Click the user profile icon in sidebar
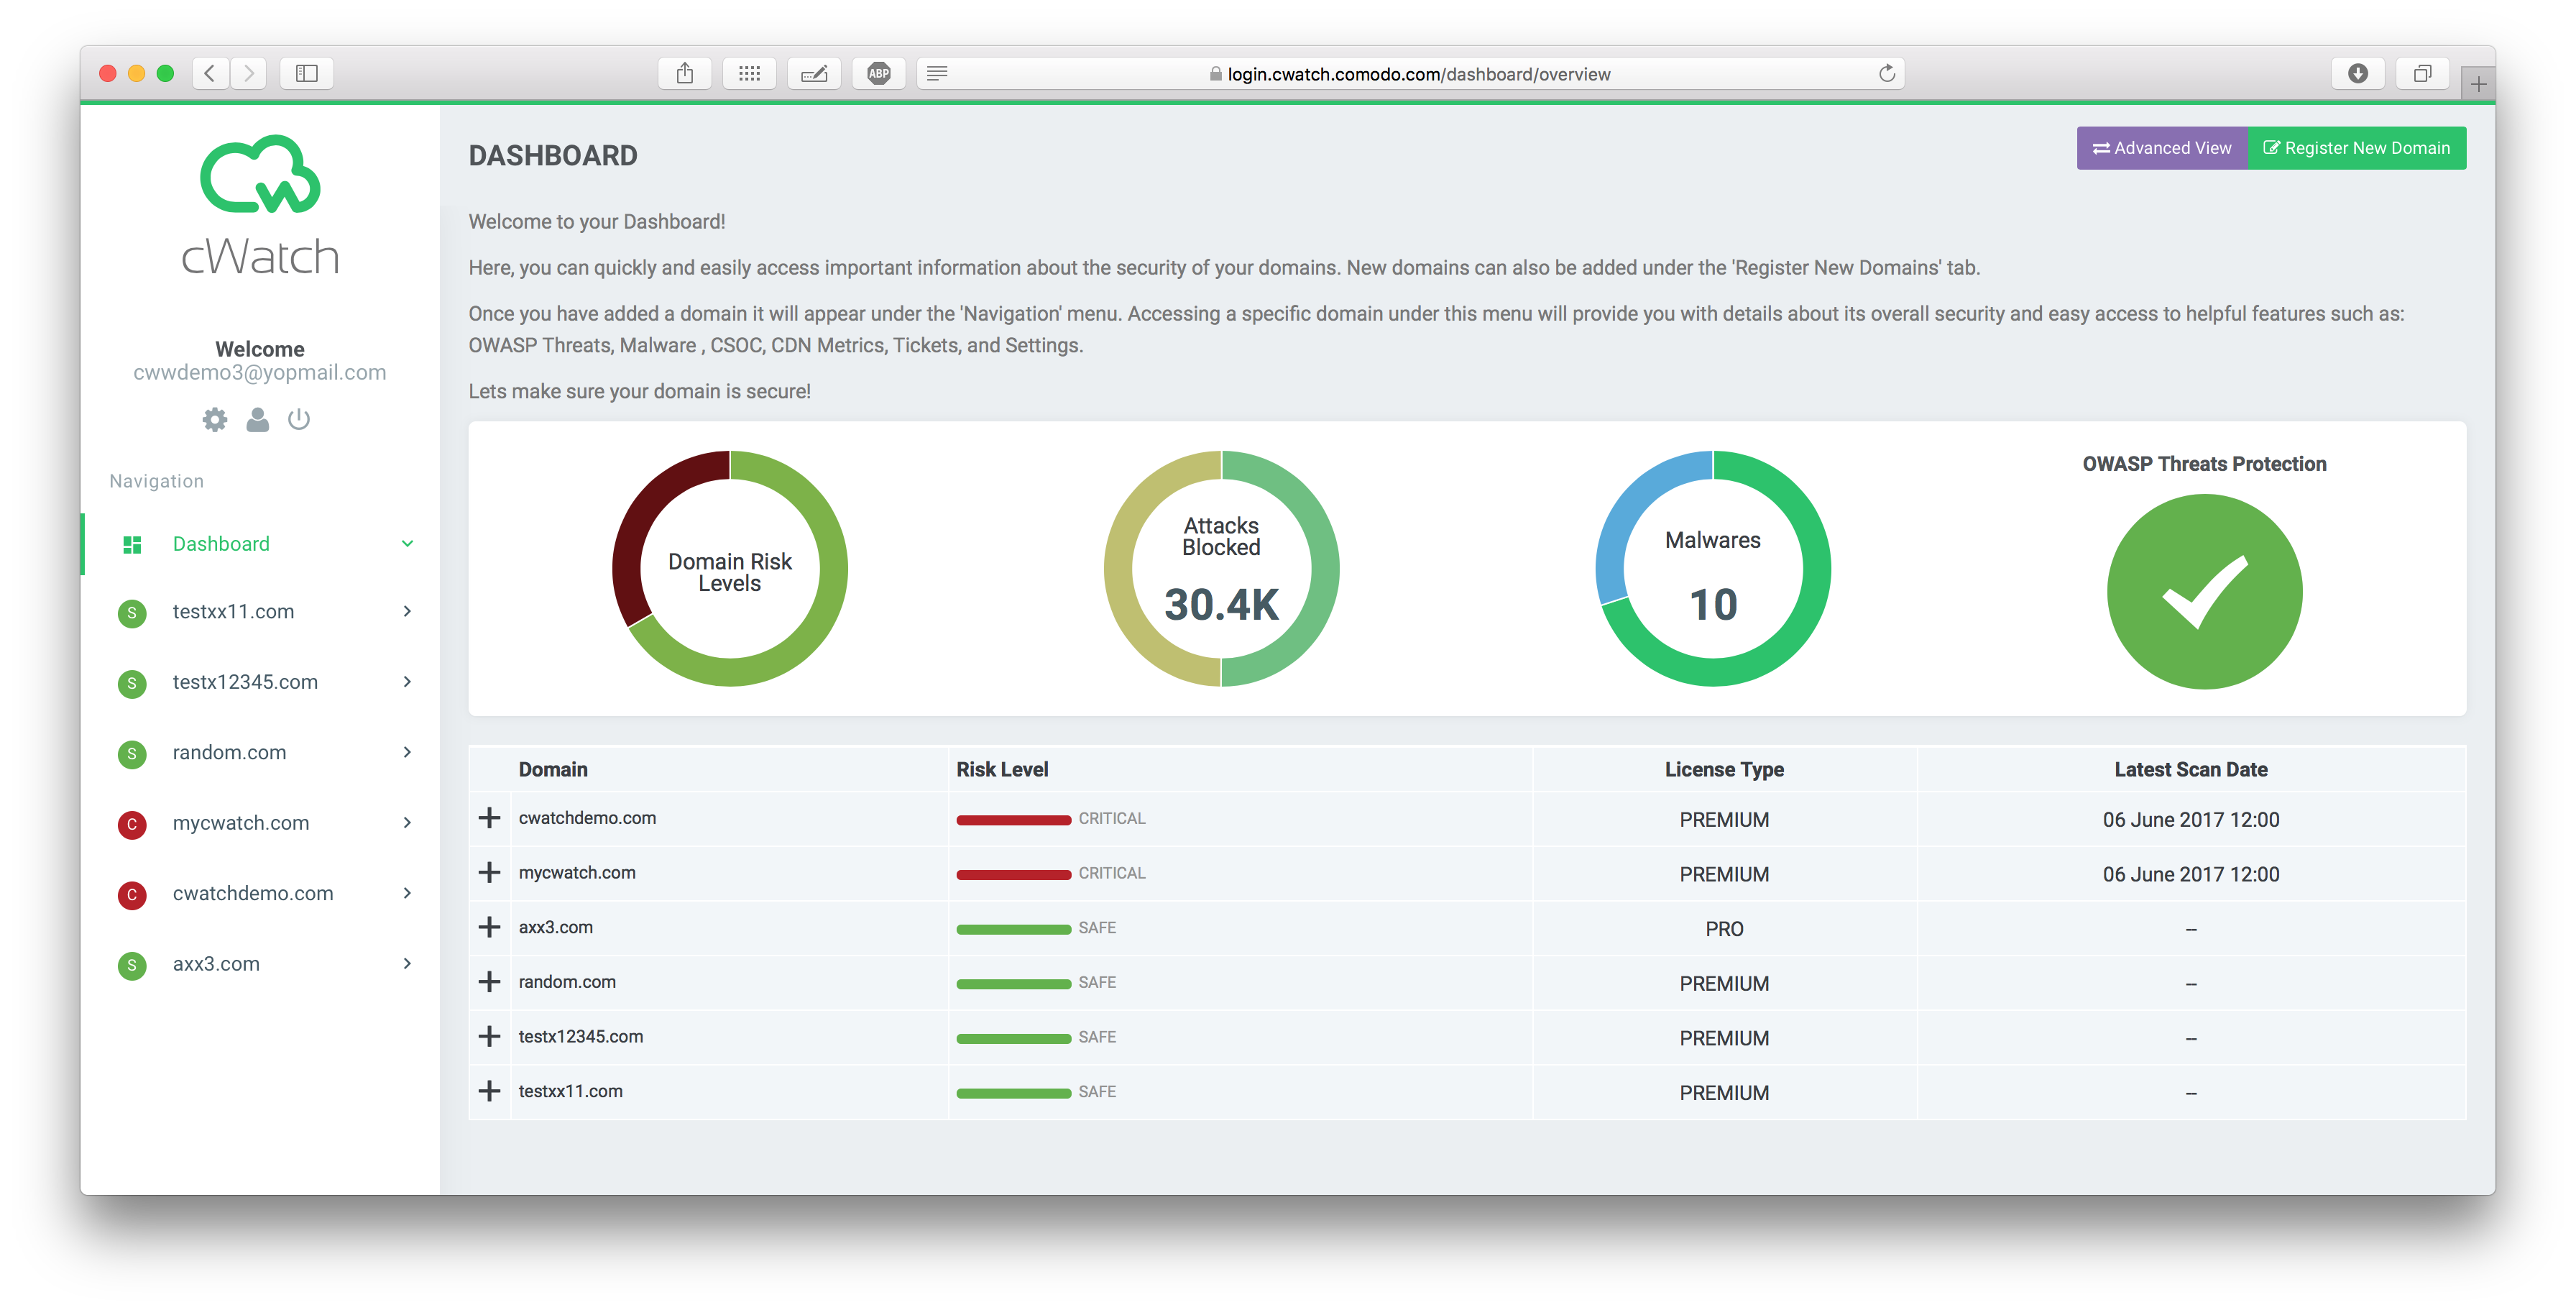The image size is (2576, 1310). click(257, 419)
